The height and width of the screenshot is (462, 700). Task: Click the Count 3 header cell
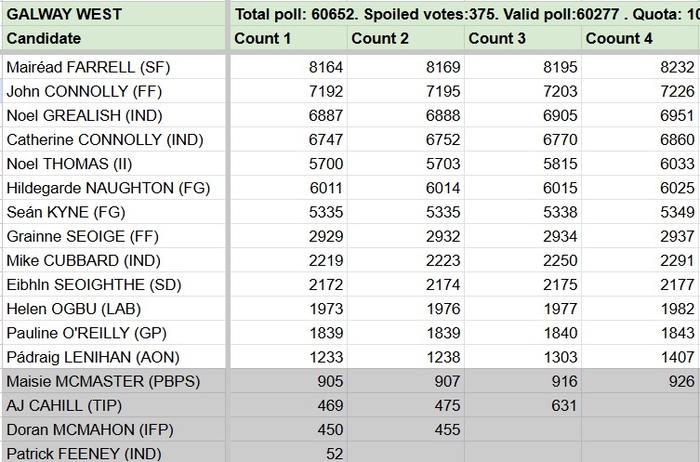coord(522,39)
